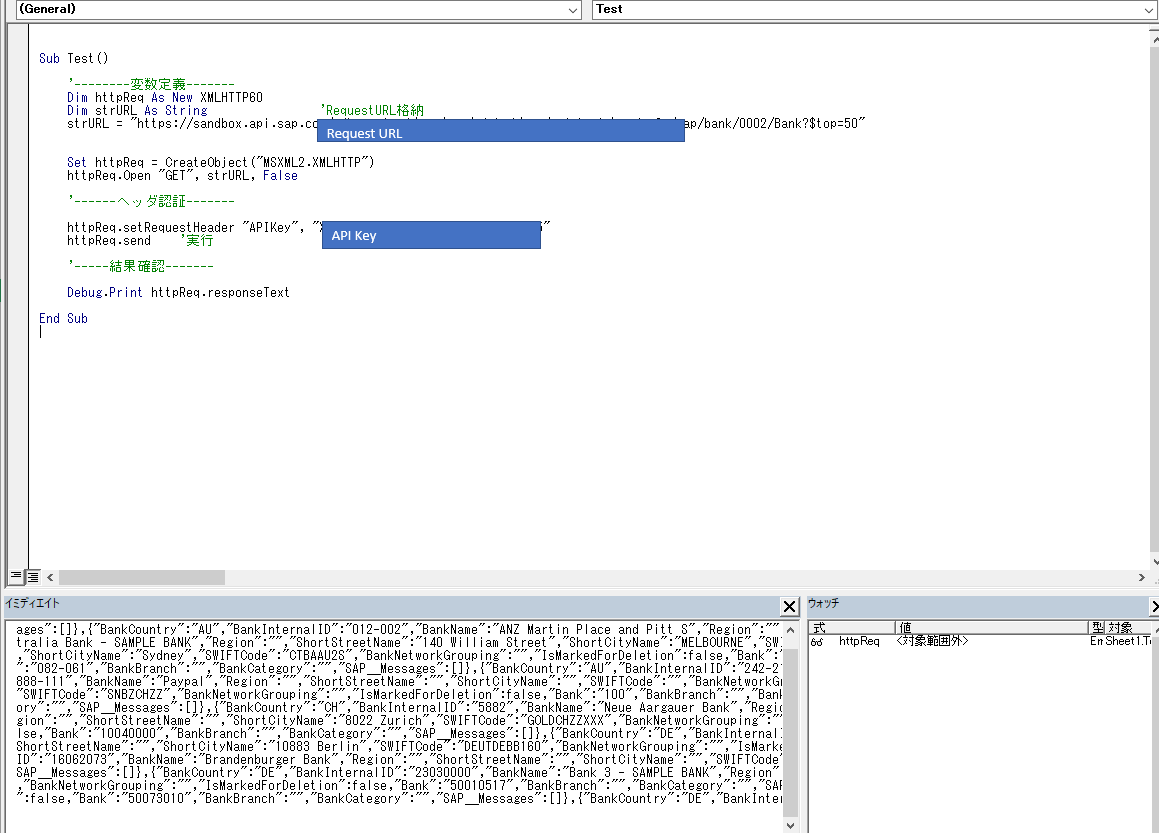Image resolution: width=1159 pixels, height=833 pixels.
Task: Click the Immediate window's down scroll arrow
Action: 790,825
